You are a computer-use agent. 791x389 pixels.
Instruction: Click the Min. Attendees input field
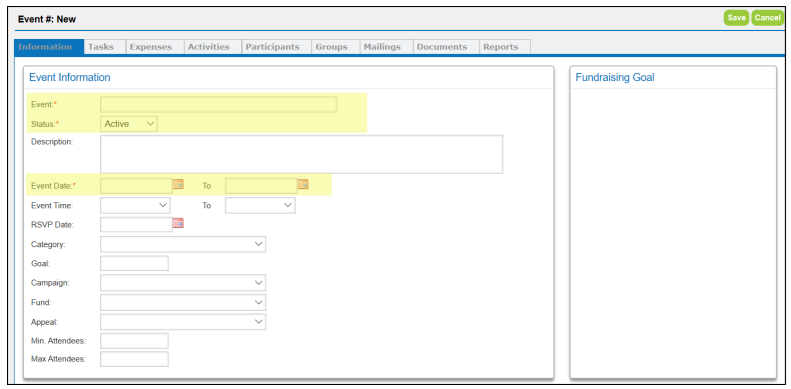coord(134,341)
